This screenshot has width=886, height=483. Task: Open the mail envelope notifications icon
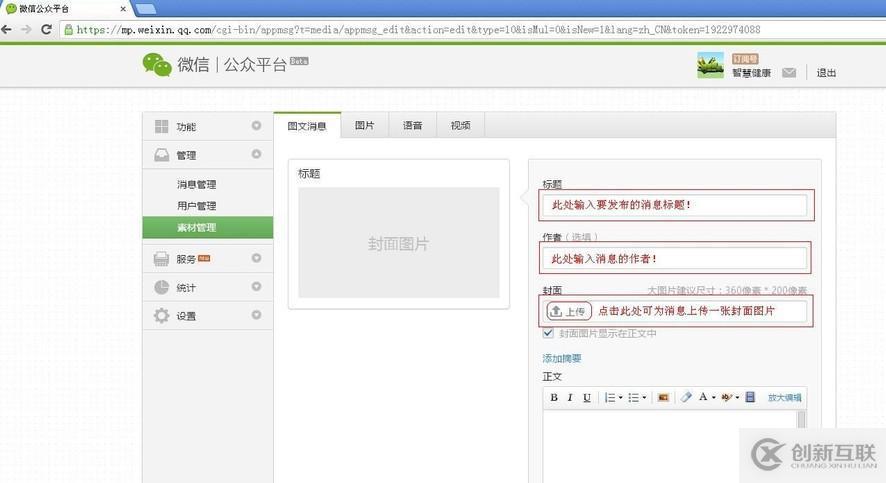tap(789, 72)
